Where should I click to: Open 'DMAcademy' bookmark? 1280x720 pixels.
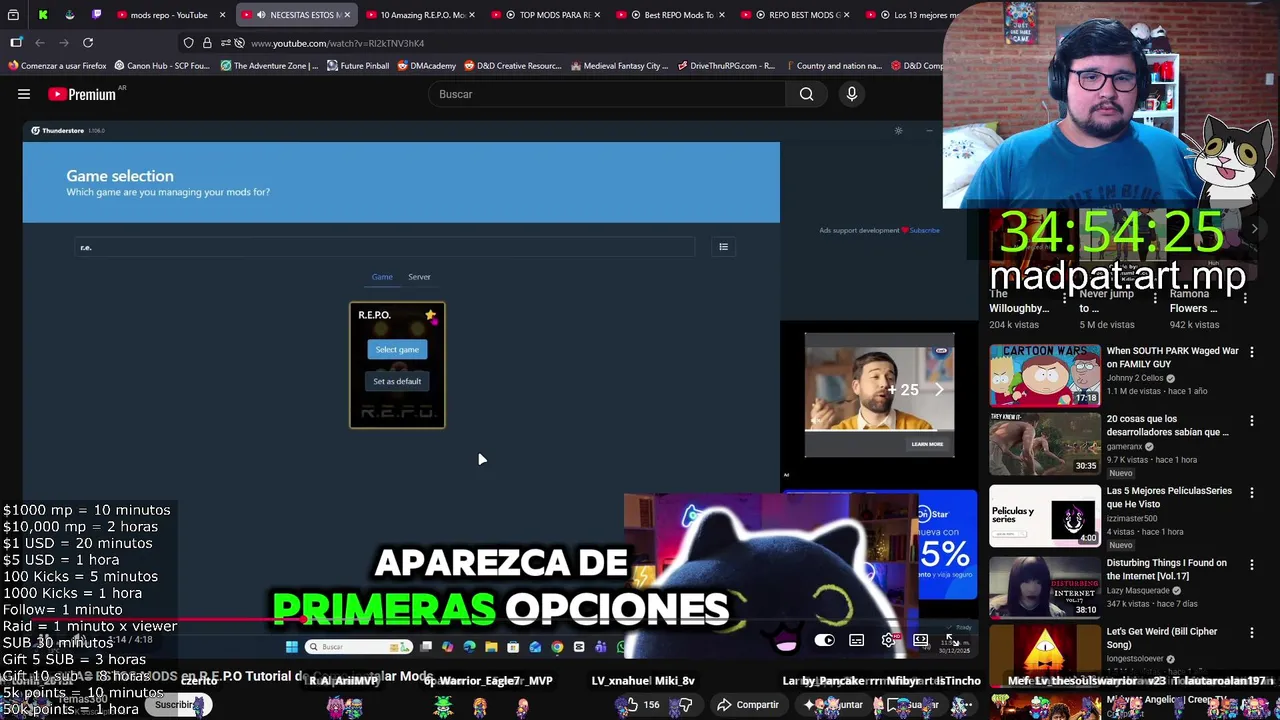pyautogui.click(x=426, y=66)
